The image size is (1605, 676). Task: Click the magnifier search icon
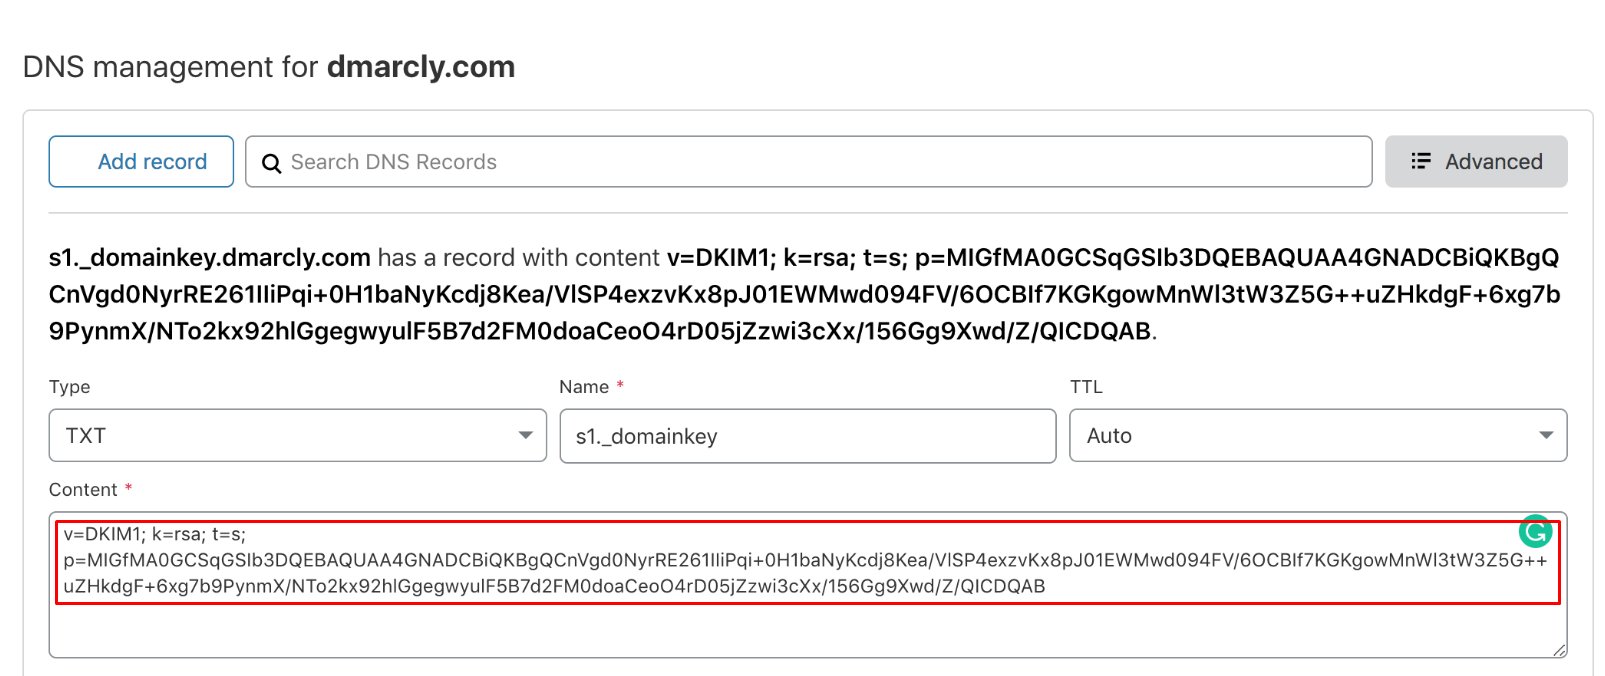271,163
